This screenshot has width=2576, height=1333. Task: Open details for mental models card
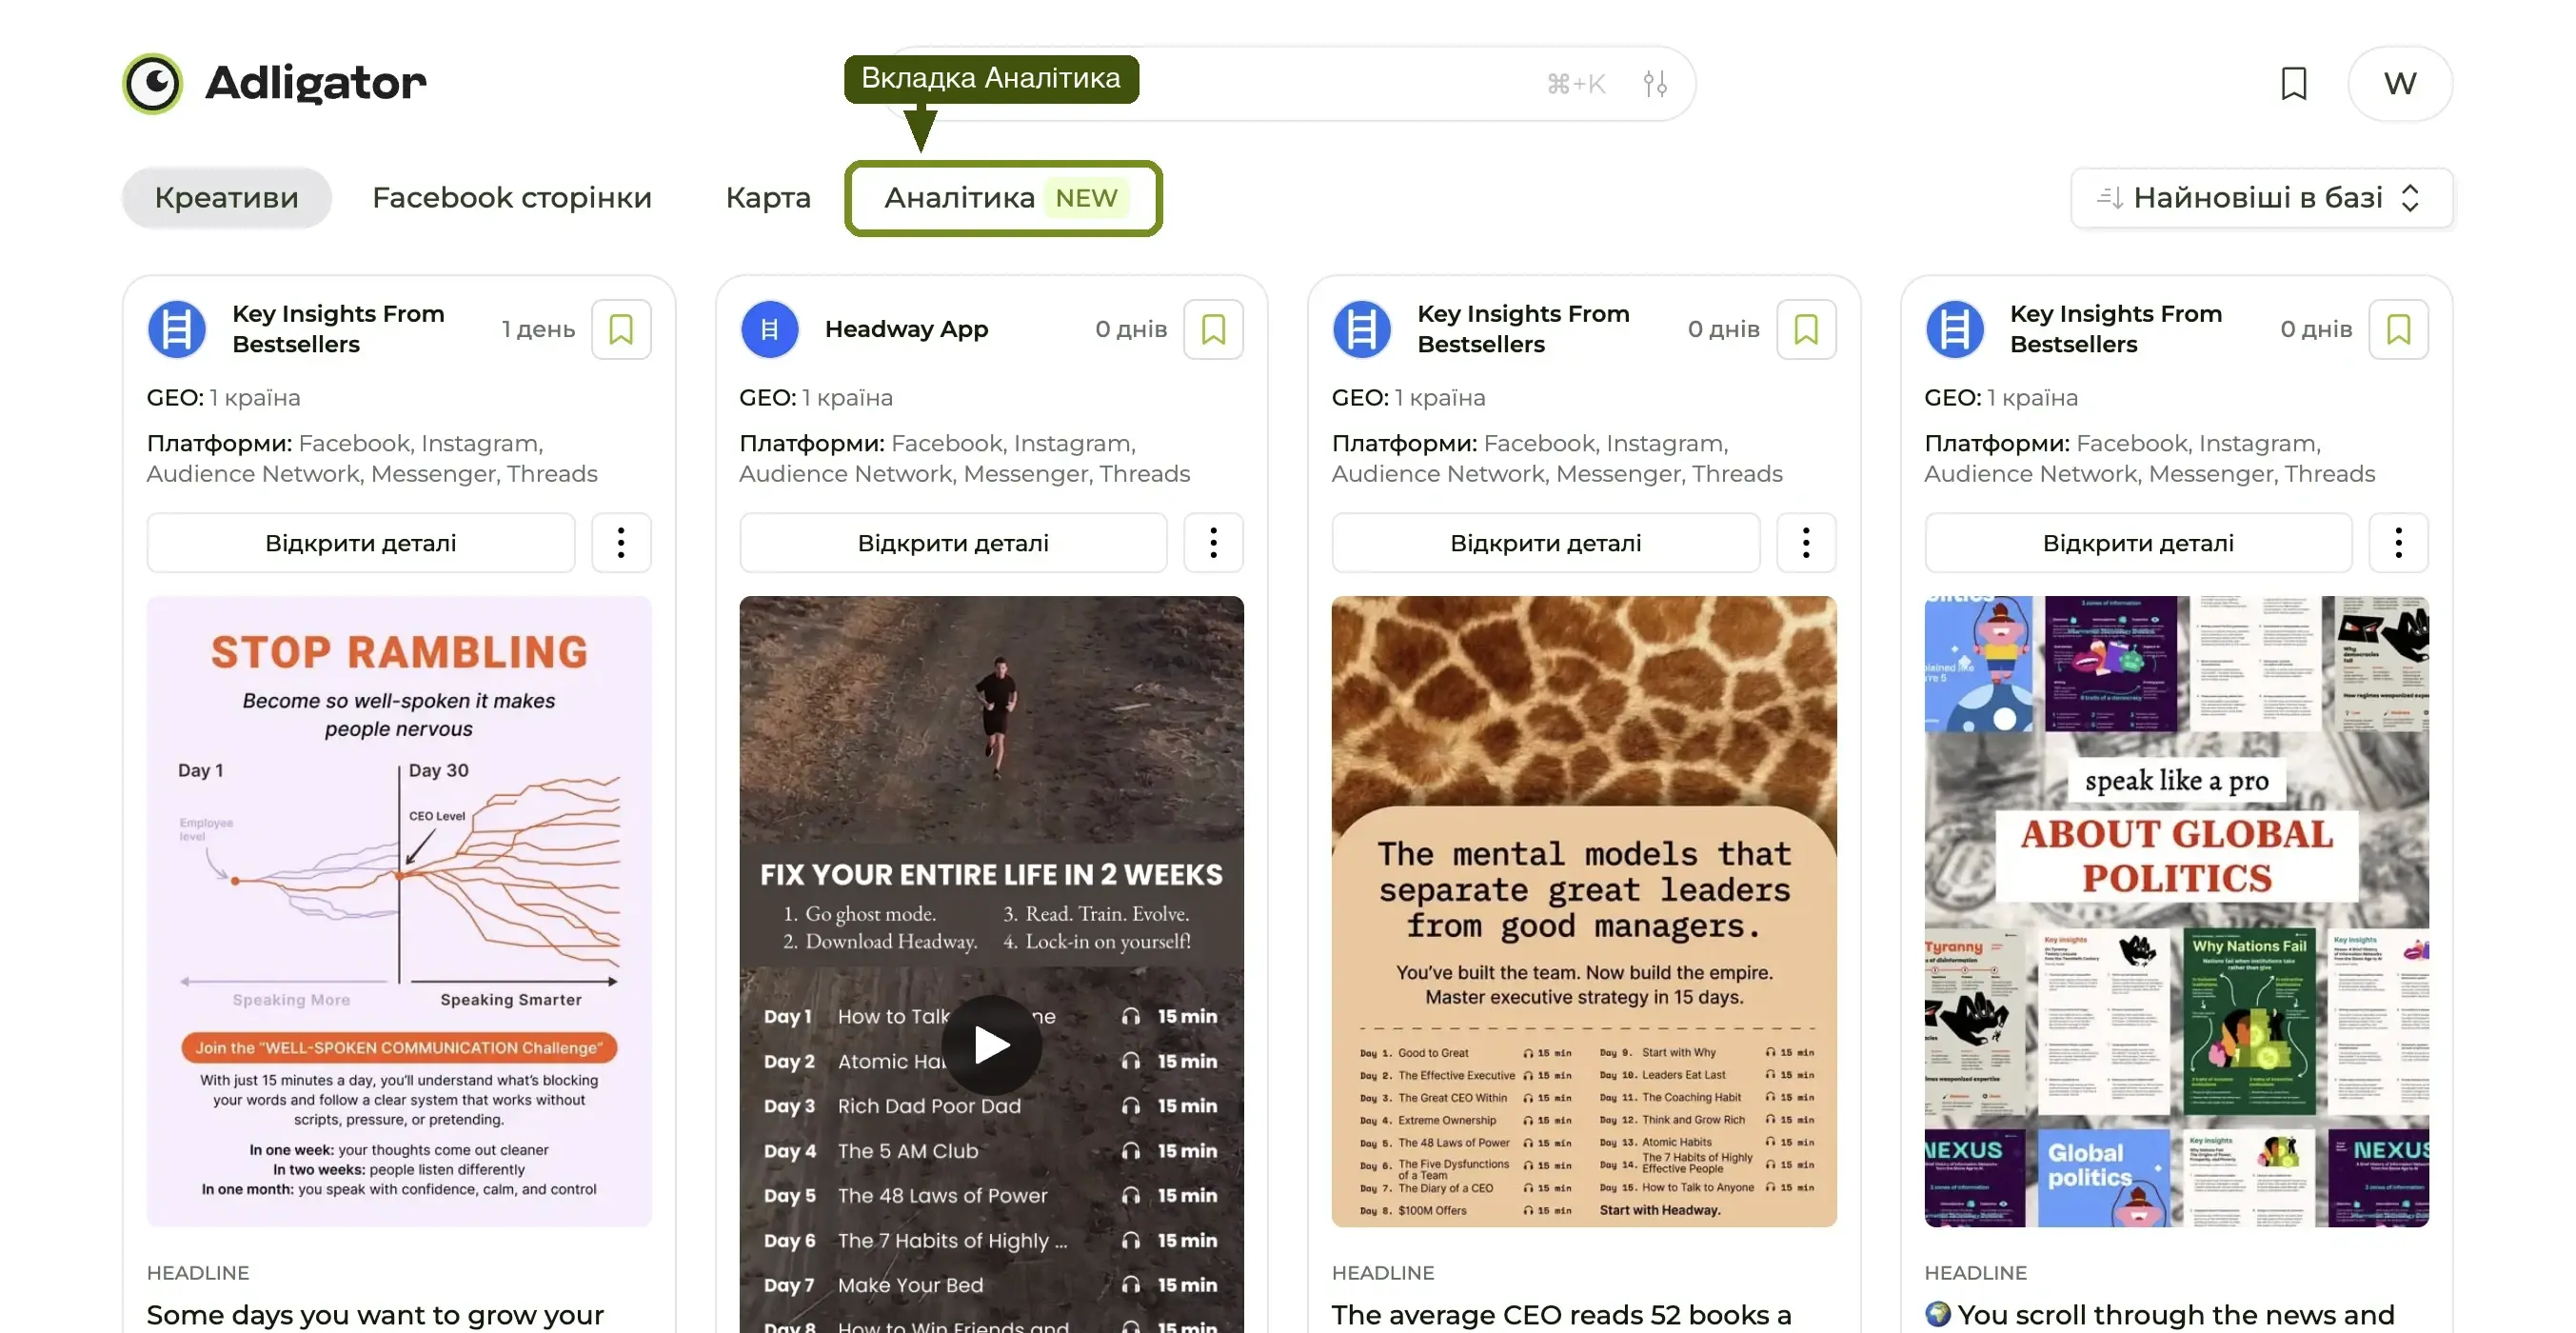(1546, 543)
